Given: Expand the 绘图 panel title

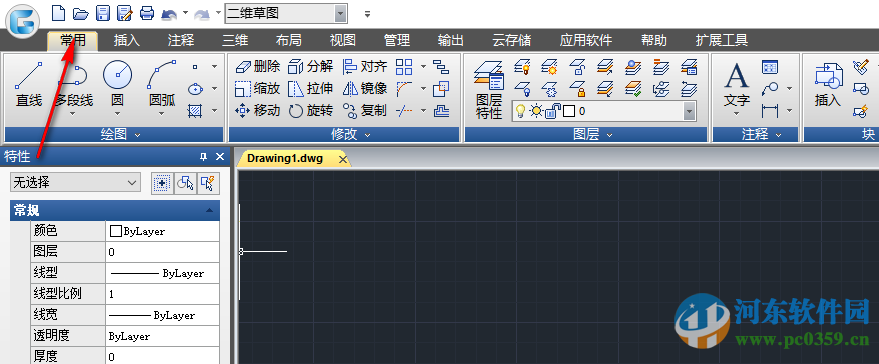Looking at the screenshot, I should (x=114, y=135).
